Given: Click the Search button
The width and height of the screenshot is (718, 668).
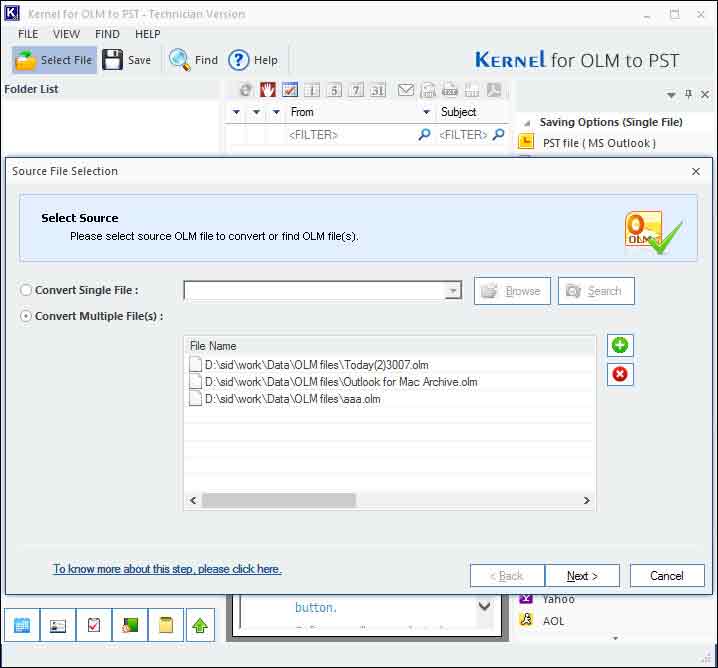Looking at the screenshot, I should (x=596, y=291).
